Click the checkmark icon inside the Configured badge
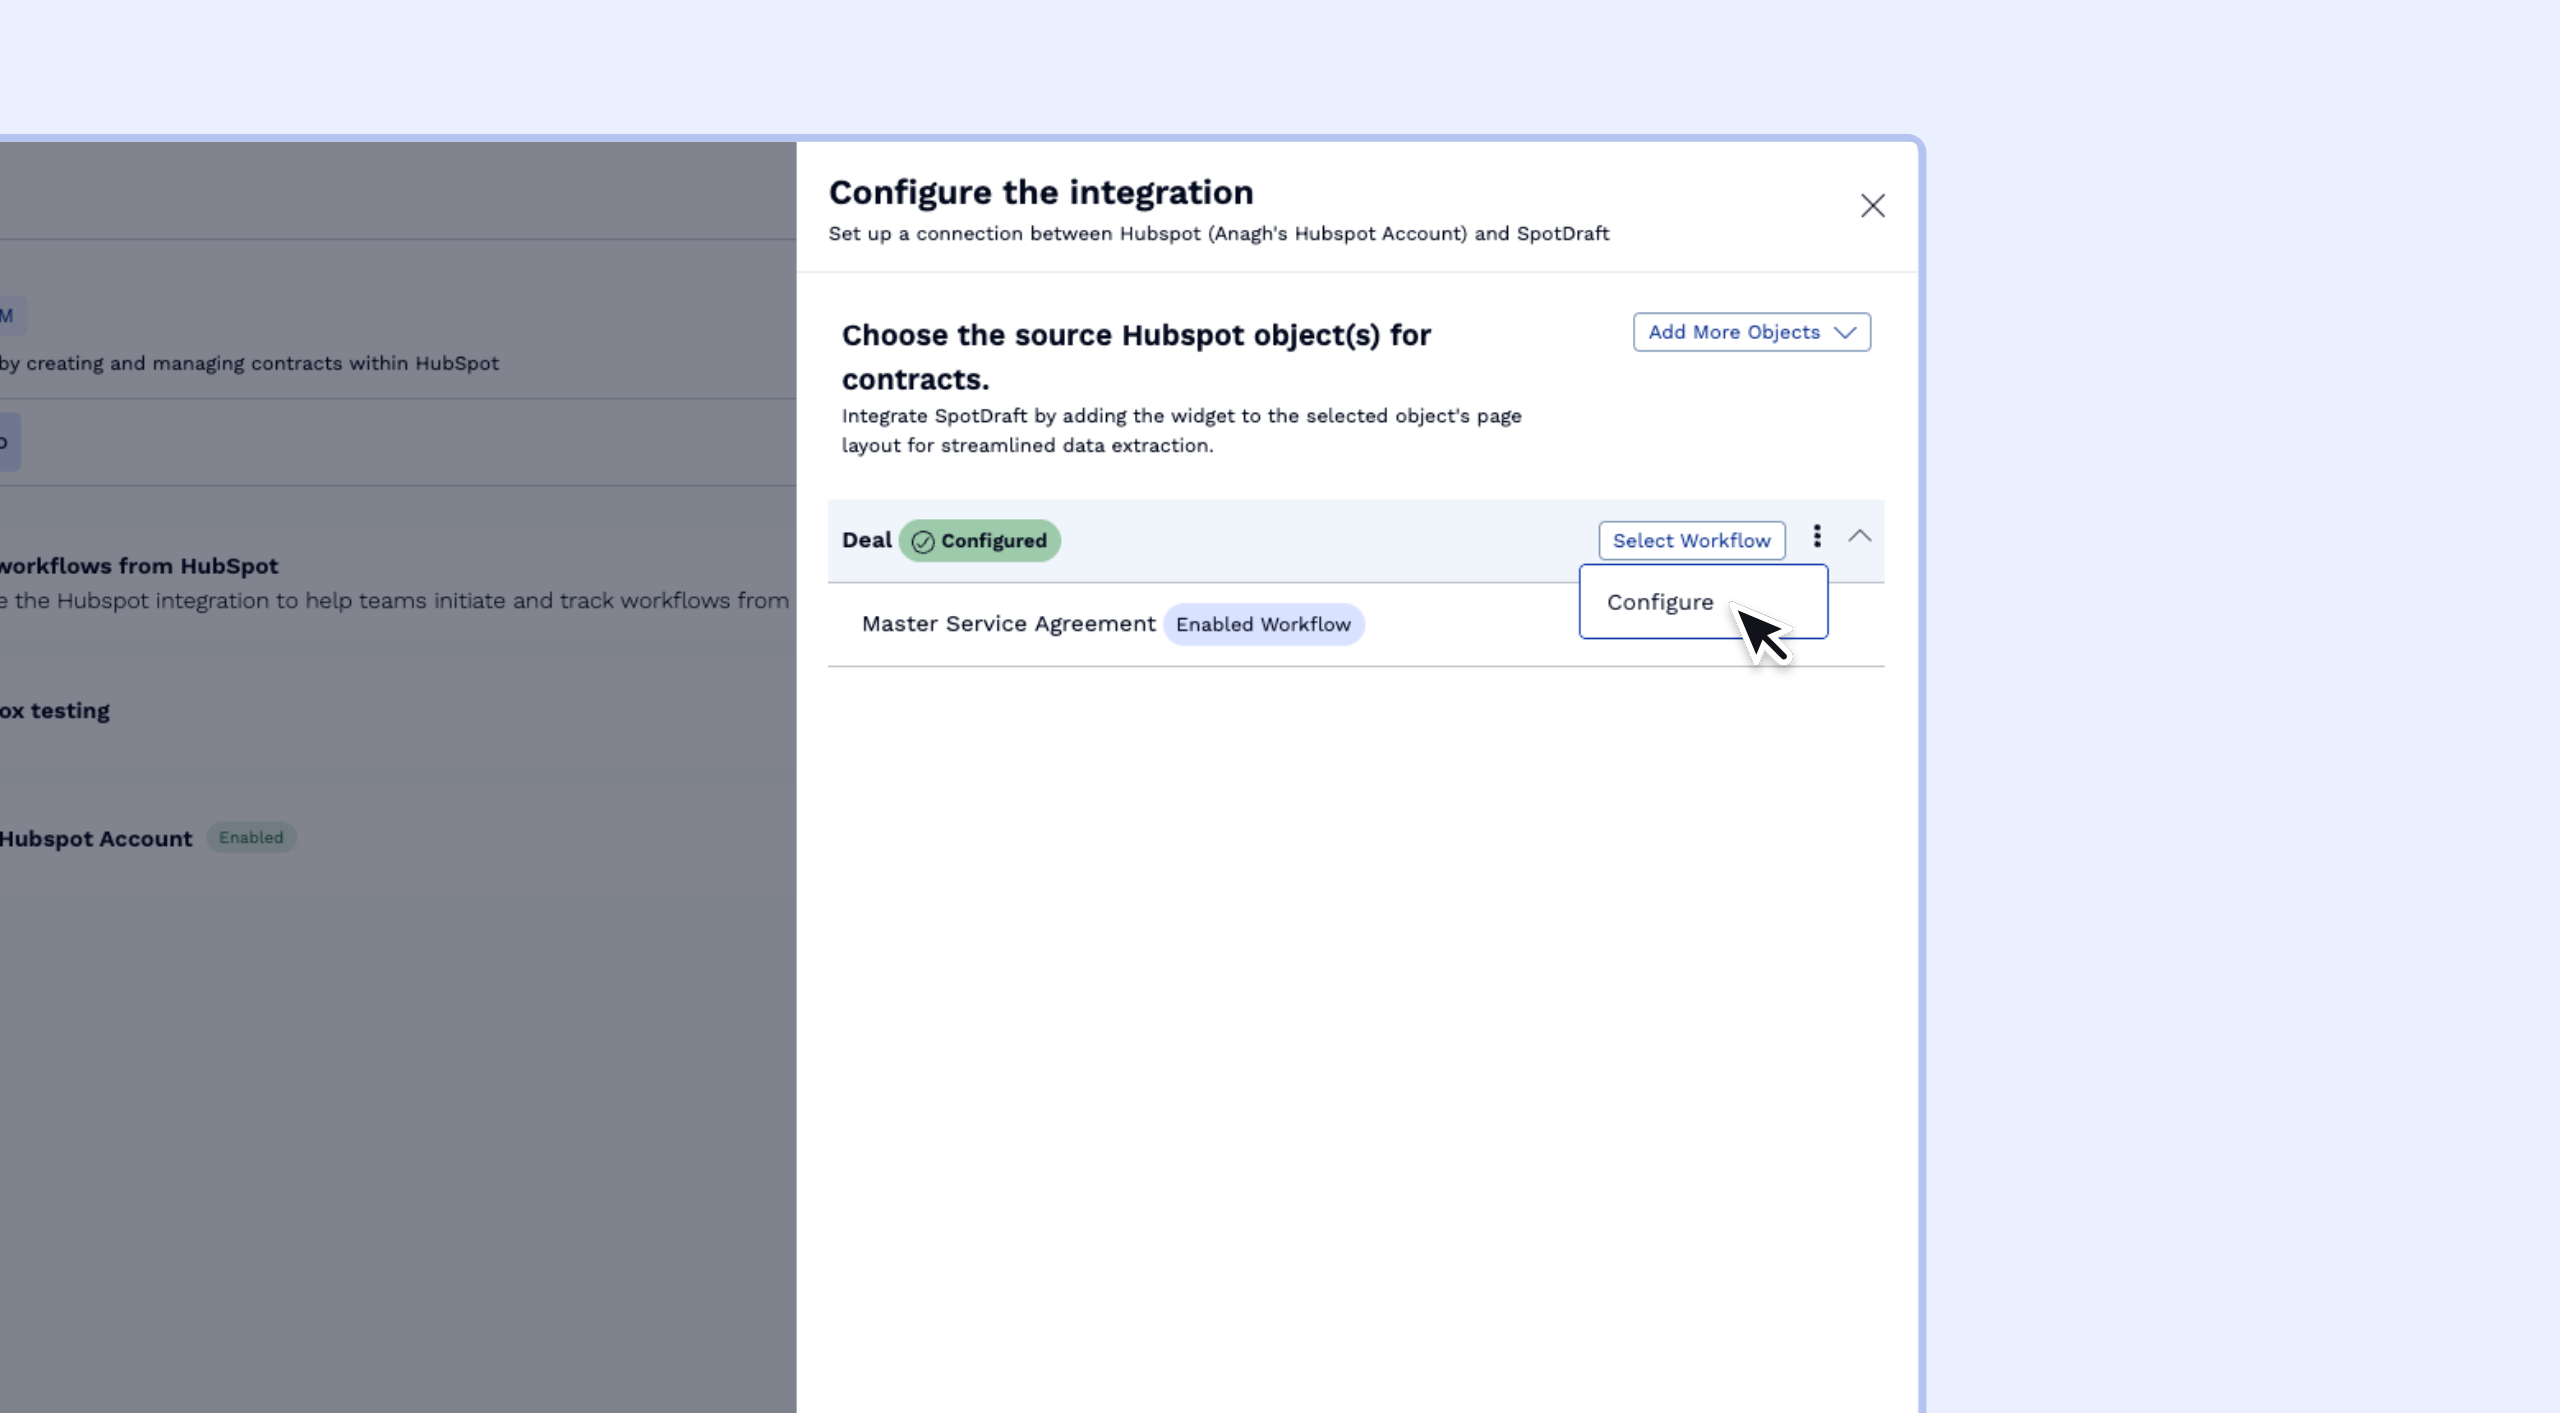The width and height of the screenshot is (2560, 1413). pyautogui.click(x=922, y=541)
